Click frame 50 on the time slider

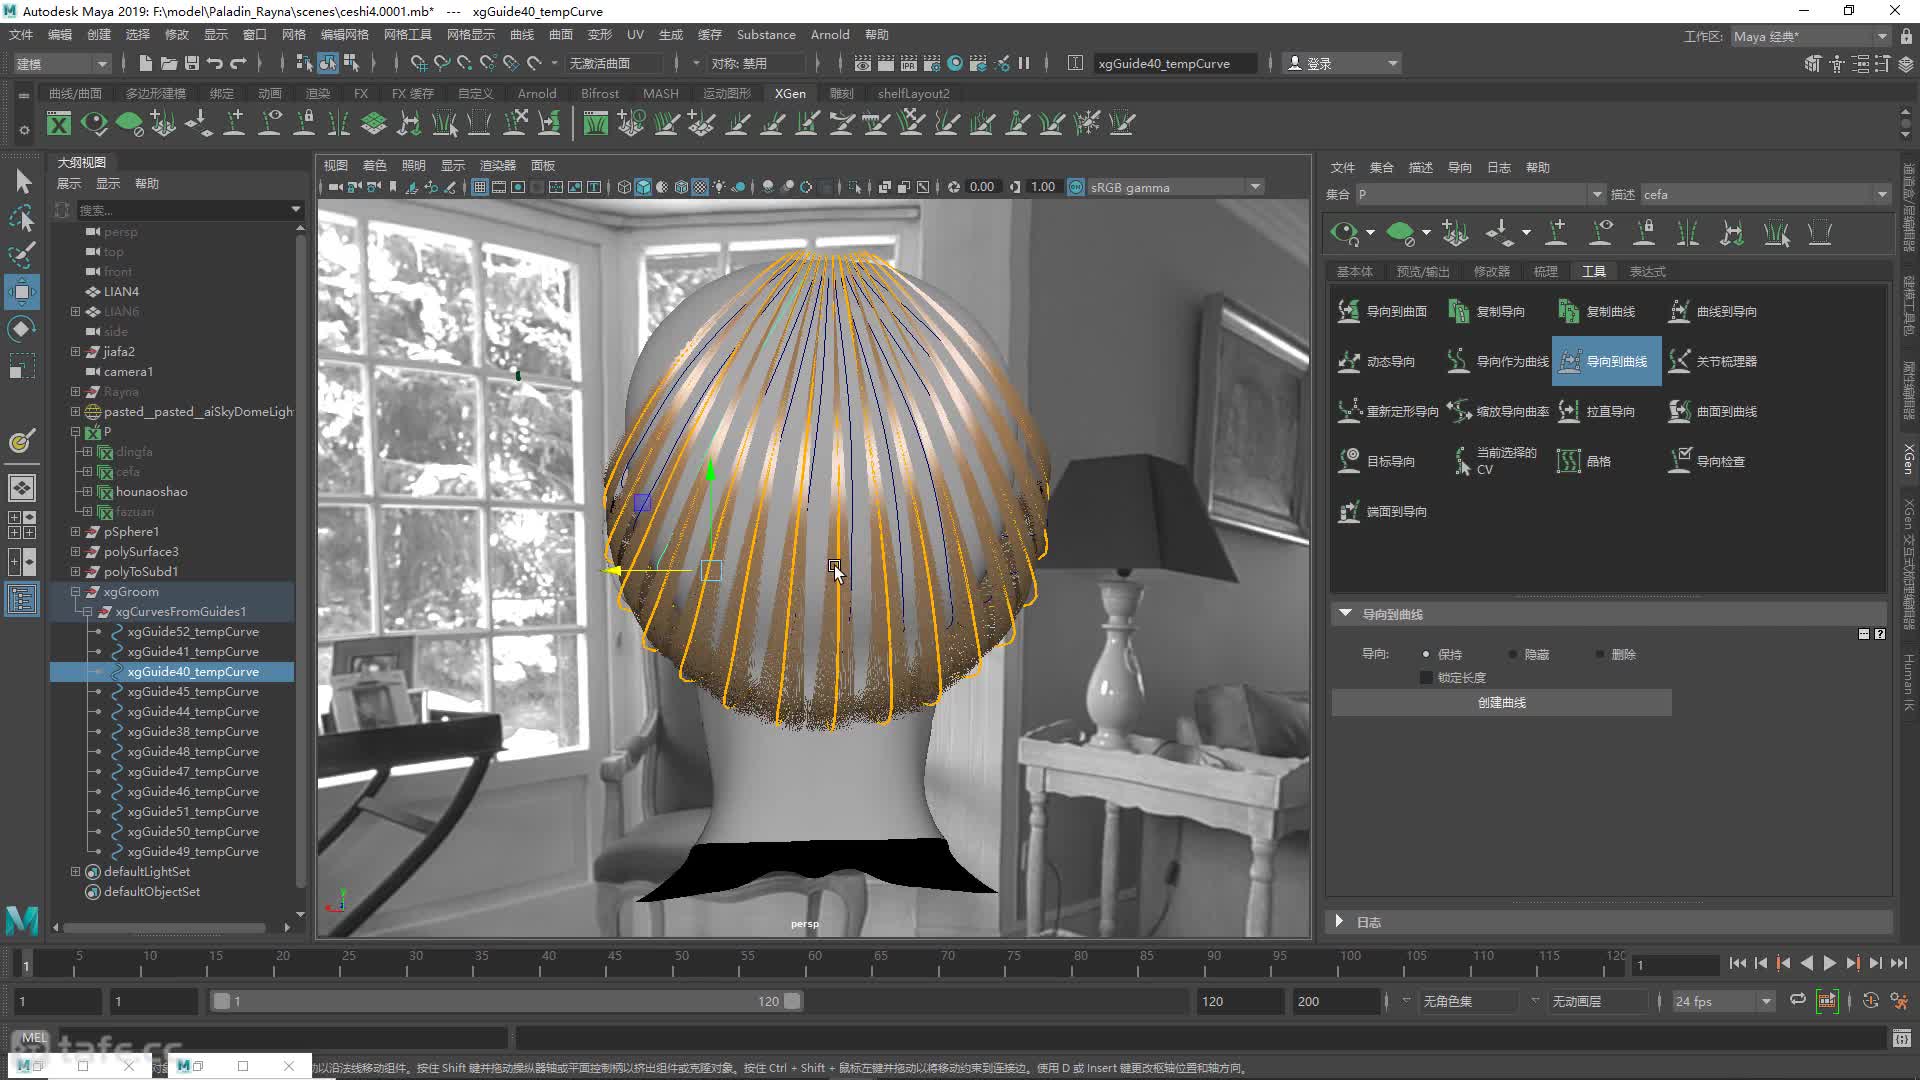click(x=681, y=964)
